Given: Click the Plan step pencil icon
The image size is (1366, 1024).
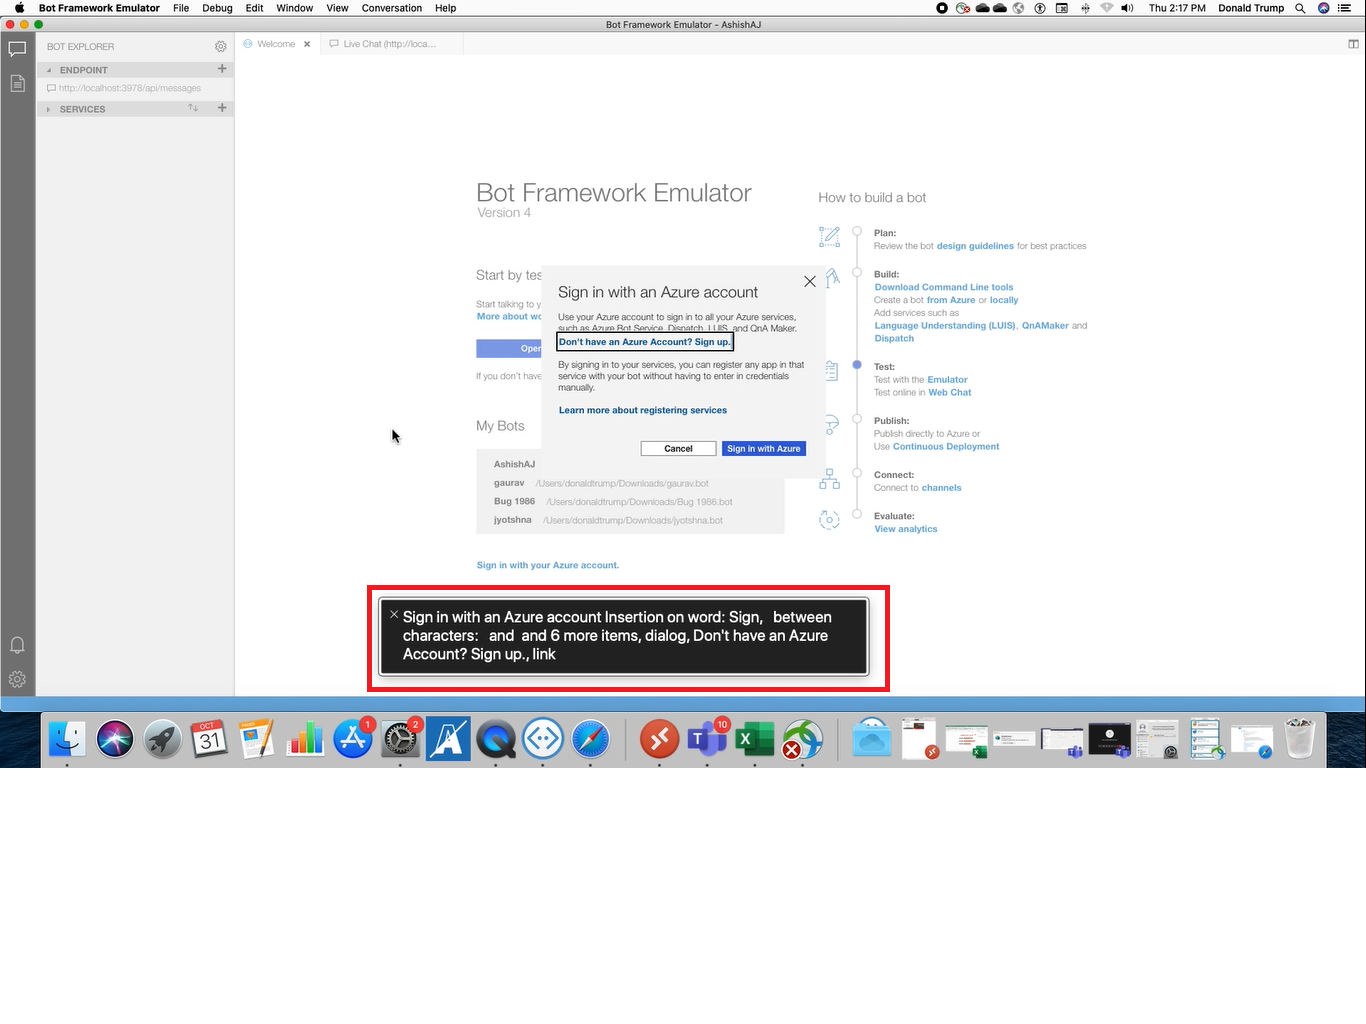Looking at the screenshot, I should [829, 236].
